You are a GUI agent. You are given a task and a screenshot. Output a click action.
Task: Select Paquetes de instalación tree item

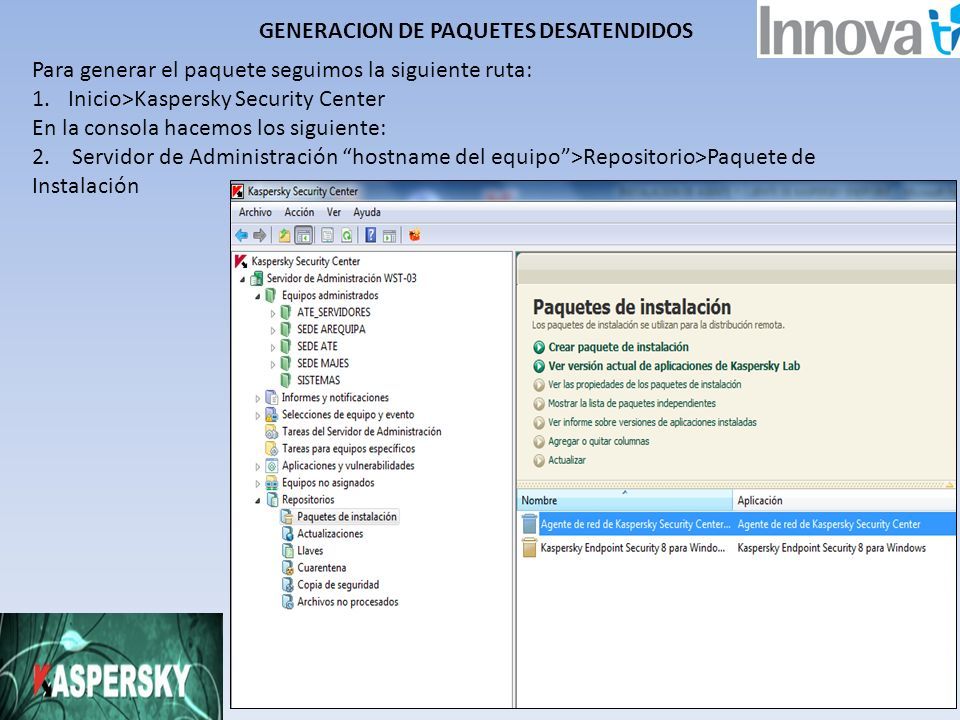pos(347,517)
